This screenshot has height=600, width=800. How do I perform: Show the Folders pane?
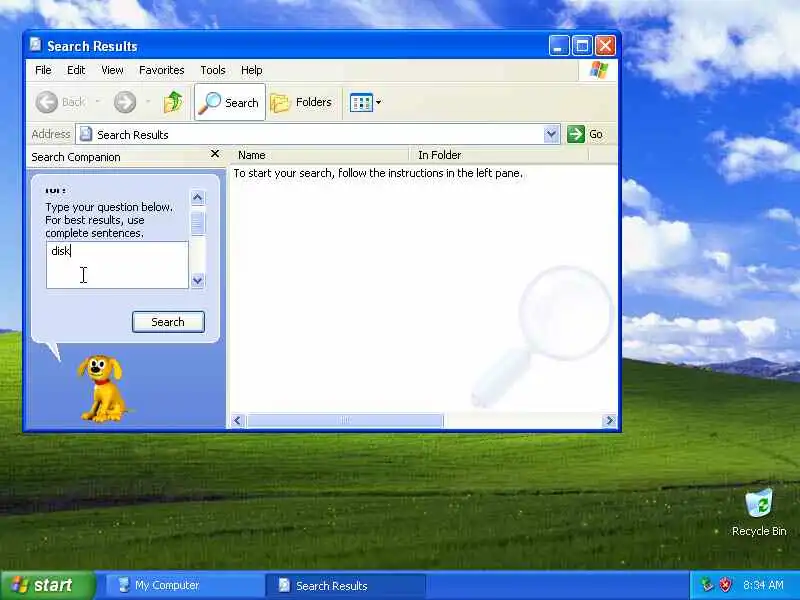tap(301, 103)
